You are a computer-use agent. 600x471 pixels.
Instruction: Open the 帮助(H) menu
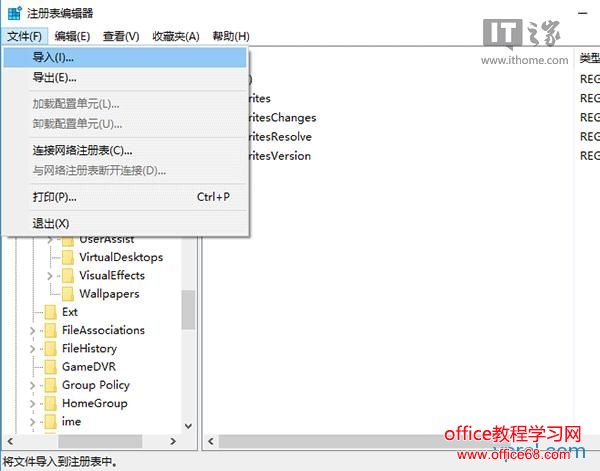pyautogui.click(x=231, y=36)
